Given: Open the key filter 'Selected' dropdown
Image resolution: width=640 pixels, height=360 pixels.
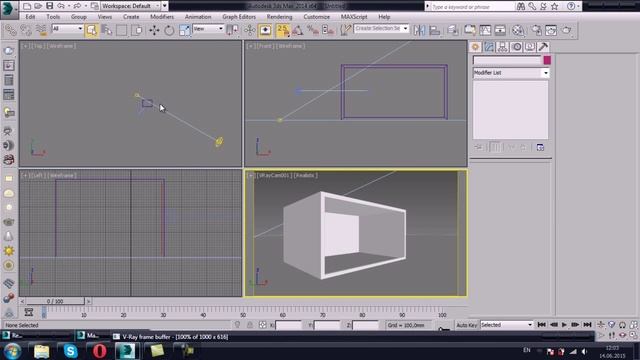Looking at the screenshot, I should coord(507,325).
